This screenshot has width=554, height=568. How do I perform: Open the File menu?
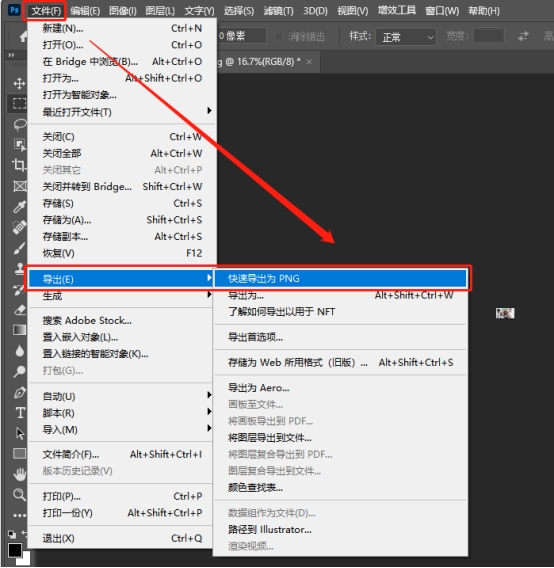pyautogui.click(x=46, y=11)
